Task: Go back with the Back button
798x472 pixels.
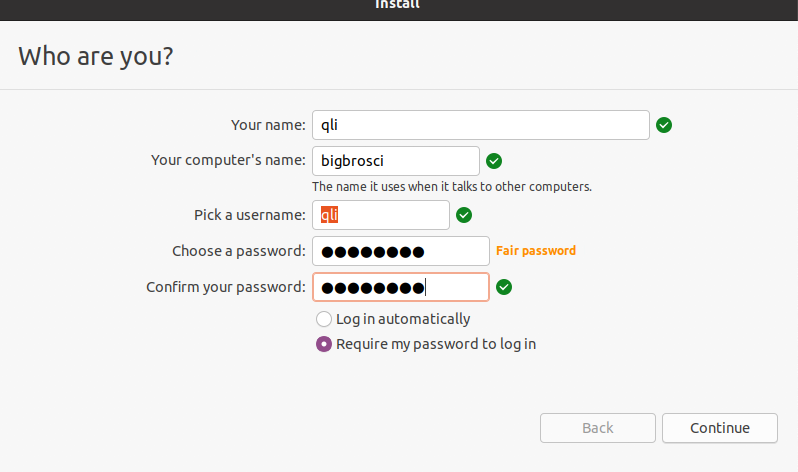Action: [597, 428]
